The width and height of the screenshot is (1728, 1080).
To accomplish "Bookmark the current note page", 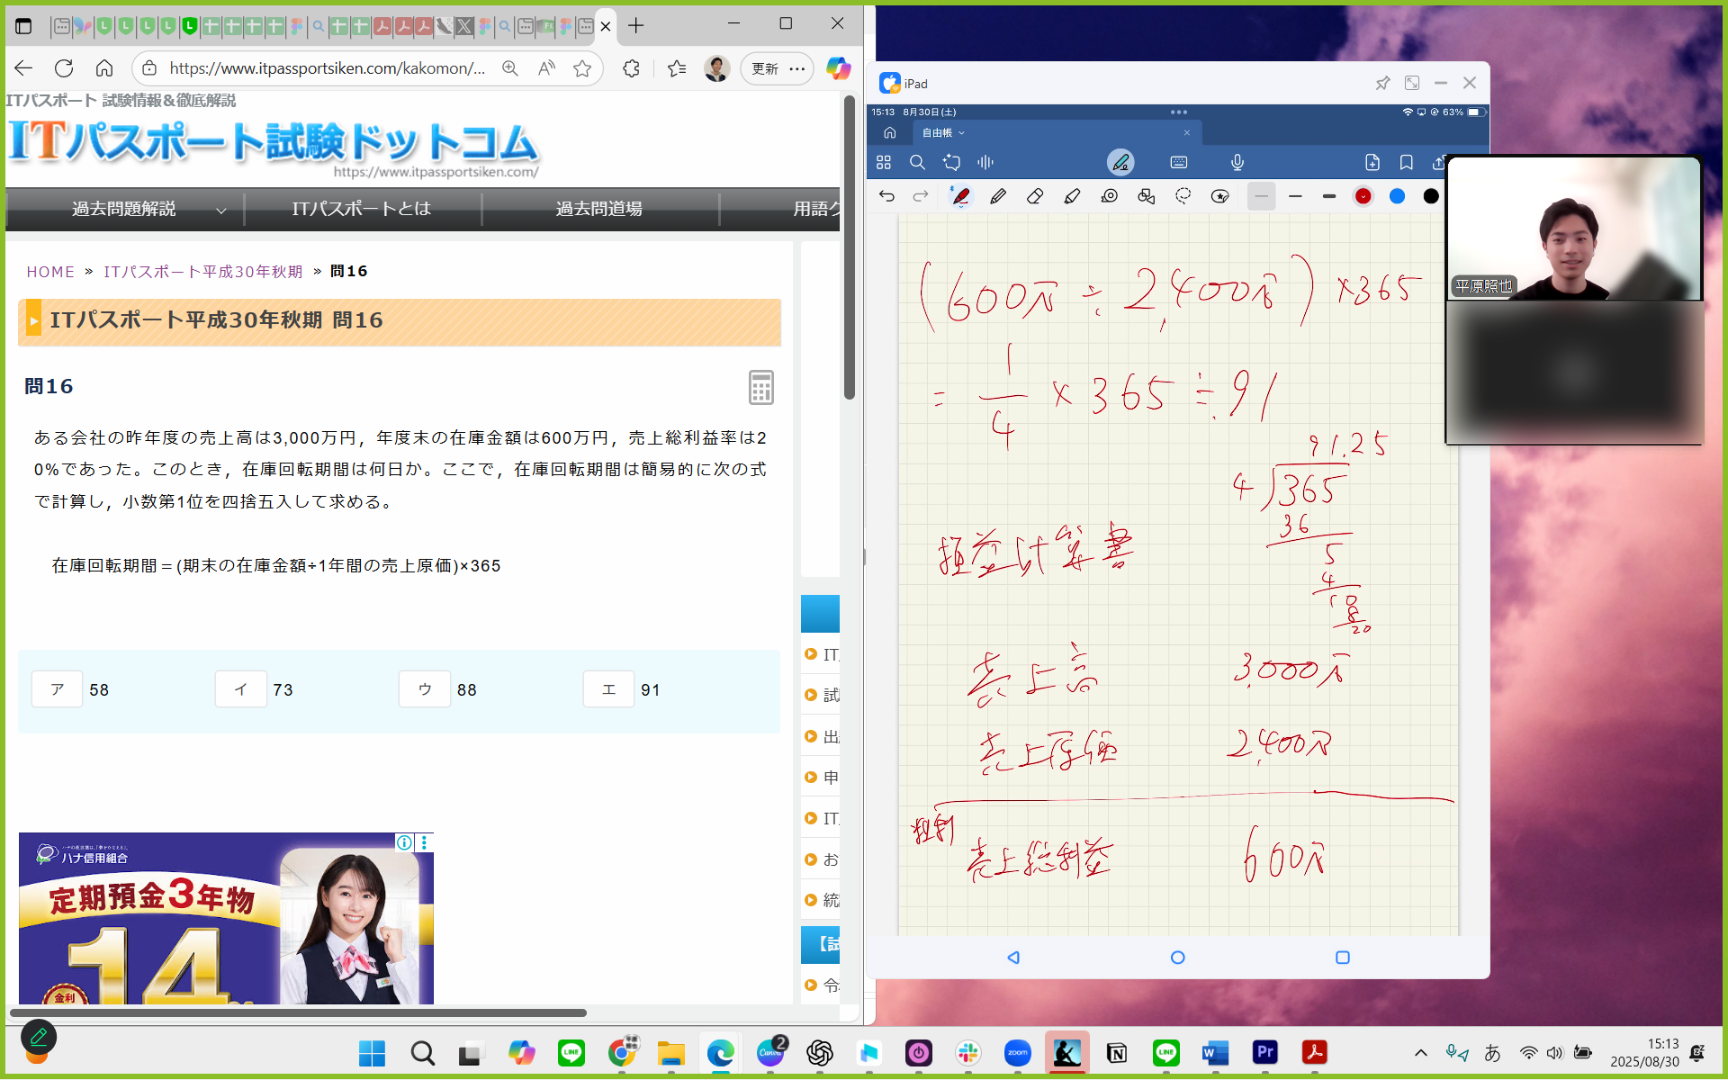I will click(1406, 162).
